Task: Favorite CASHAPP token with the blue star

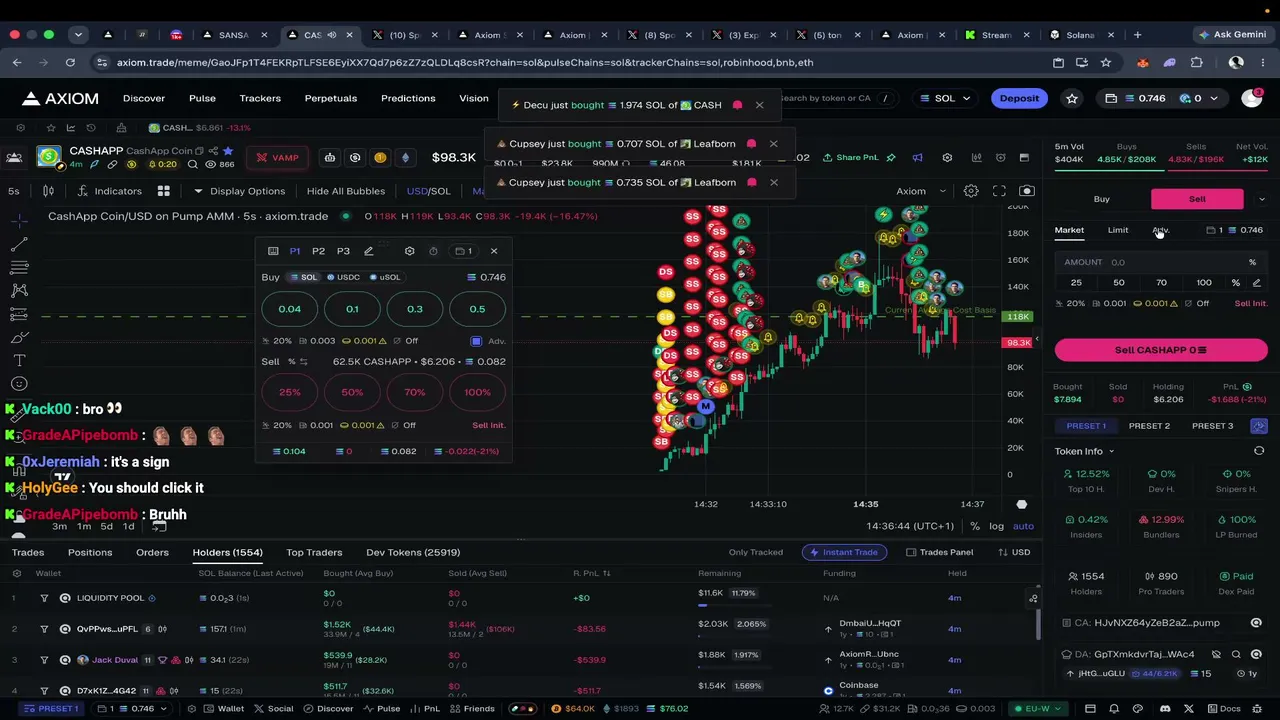Action: pyautogui.click(x=228, y=151)
